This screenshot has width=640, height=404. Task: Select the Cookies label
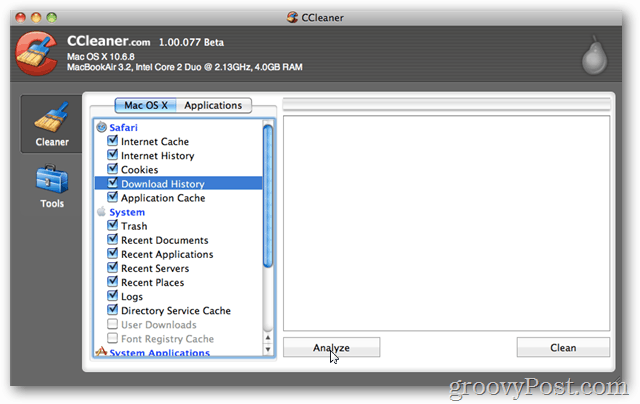tap(140, 170)
